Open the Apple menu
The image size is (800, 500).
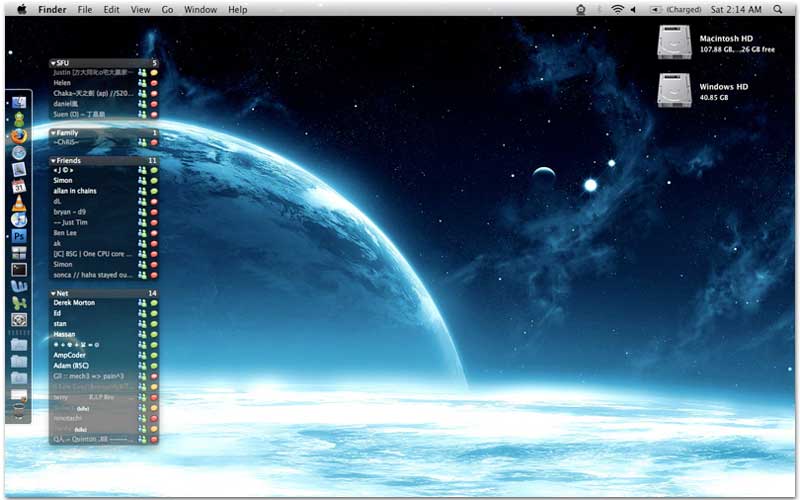pos(21,9)
